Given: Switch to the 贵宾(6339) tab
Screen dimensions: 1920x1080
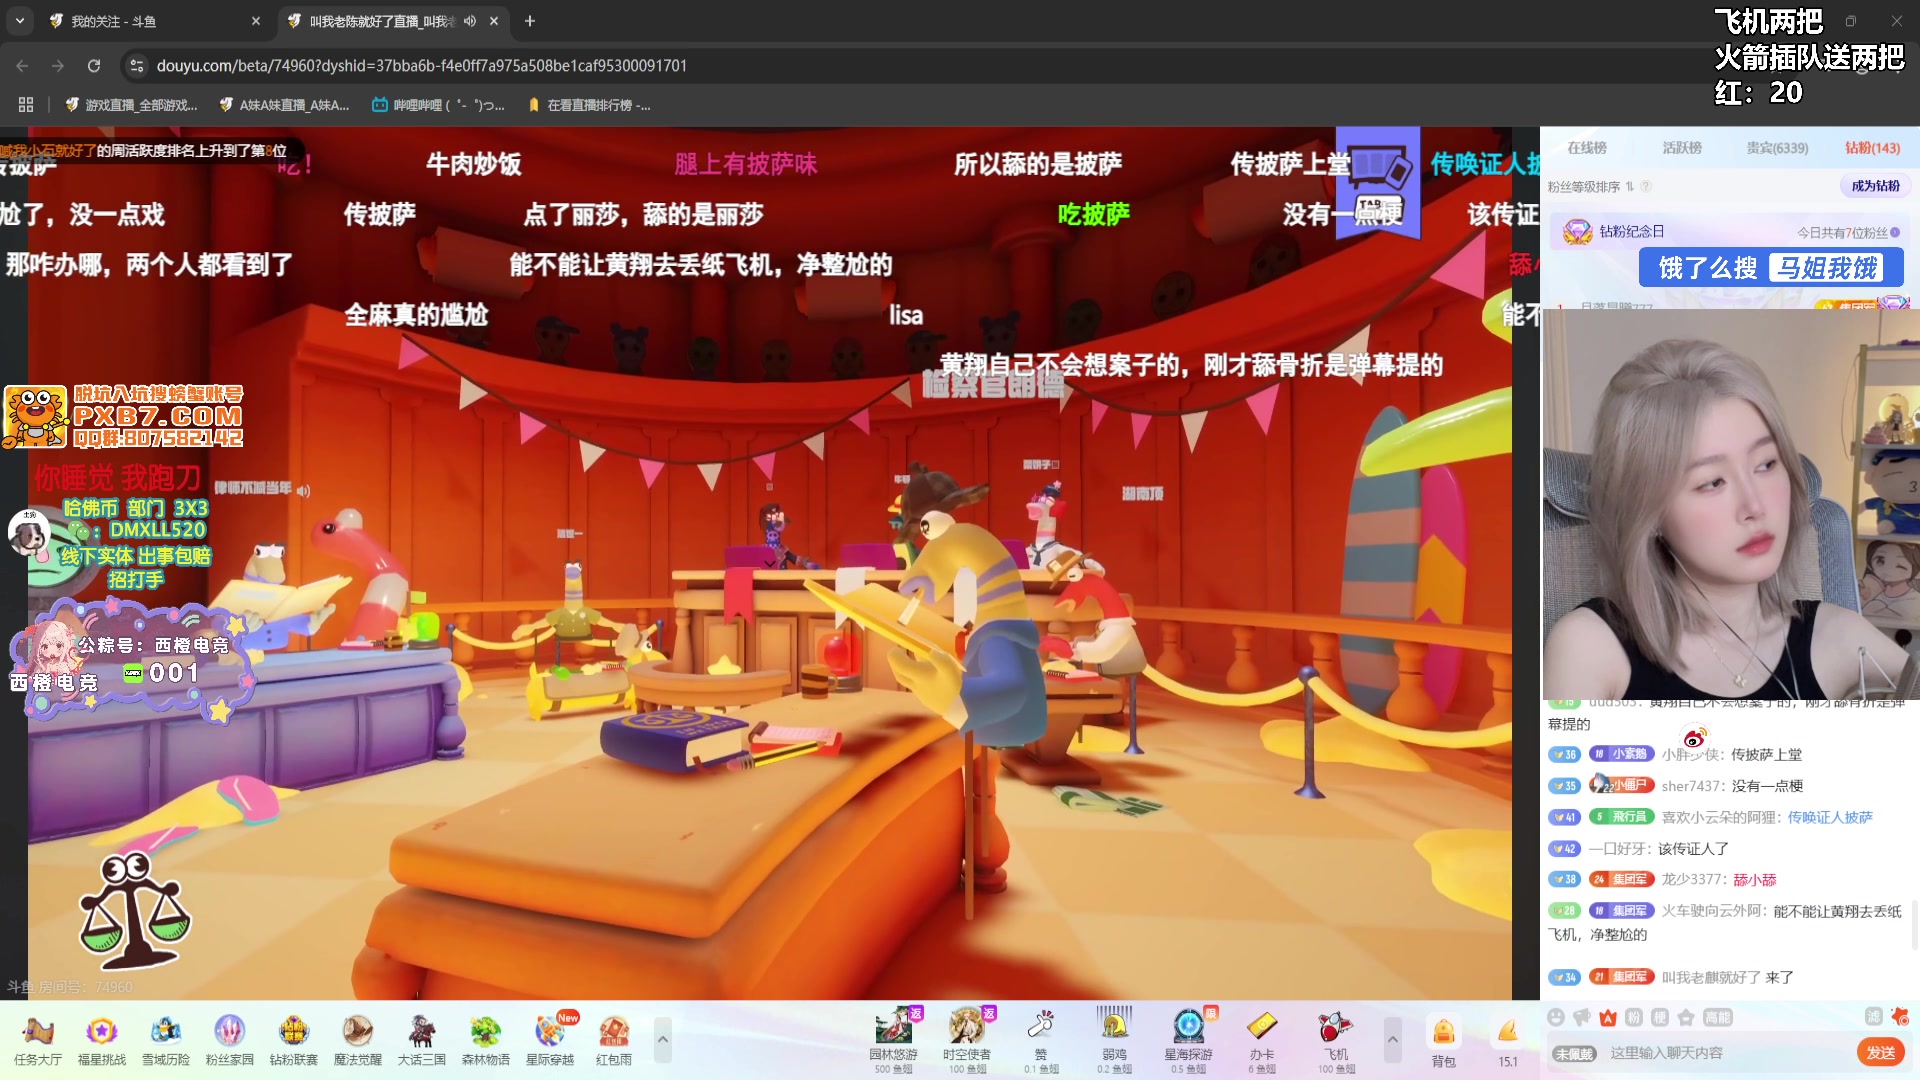Looking at the screenshot, I should click(1777, 148).
